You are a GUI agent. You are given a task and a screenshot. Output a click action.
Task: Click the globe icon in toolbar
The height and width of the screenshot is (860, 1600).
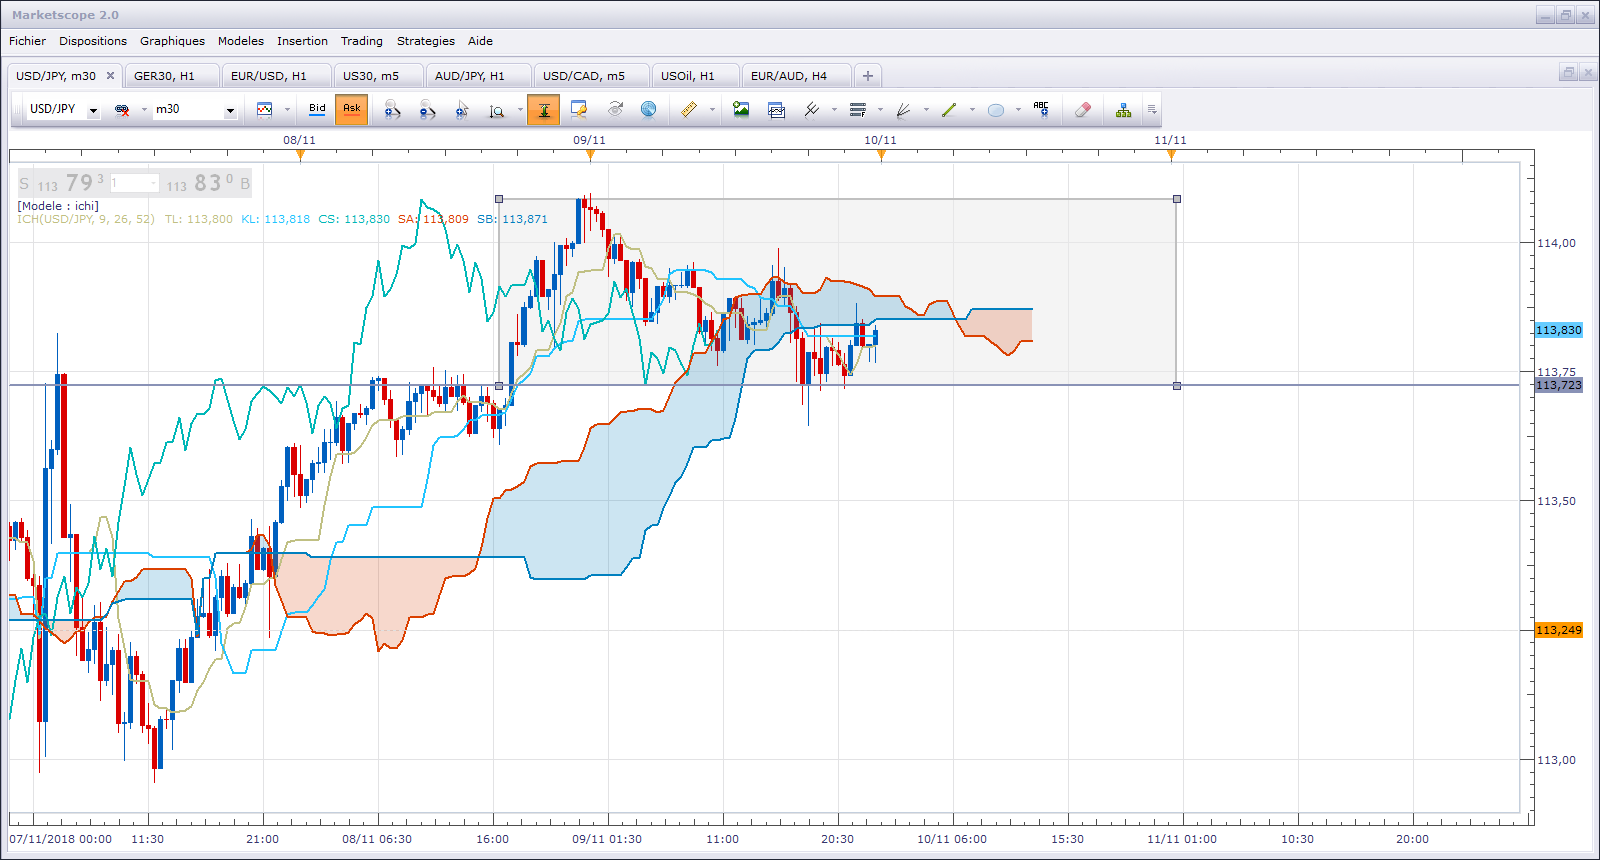(649, 110)
